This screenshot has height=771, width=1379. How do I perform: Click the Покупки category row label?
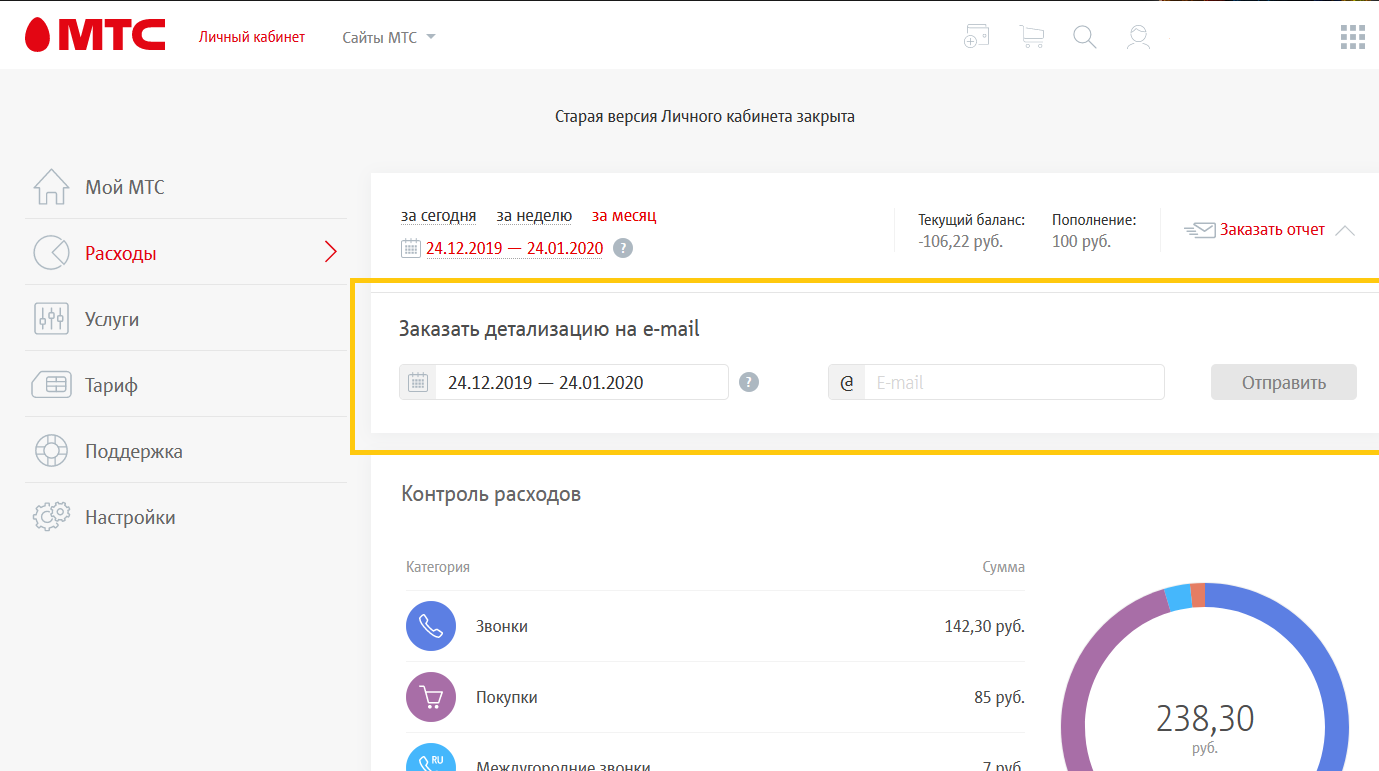click(x=506, y=697)
